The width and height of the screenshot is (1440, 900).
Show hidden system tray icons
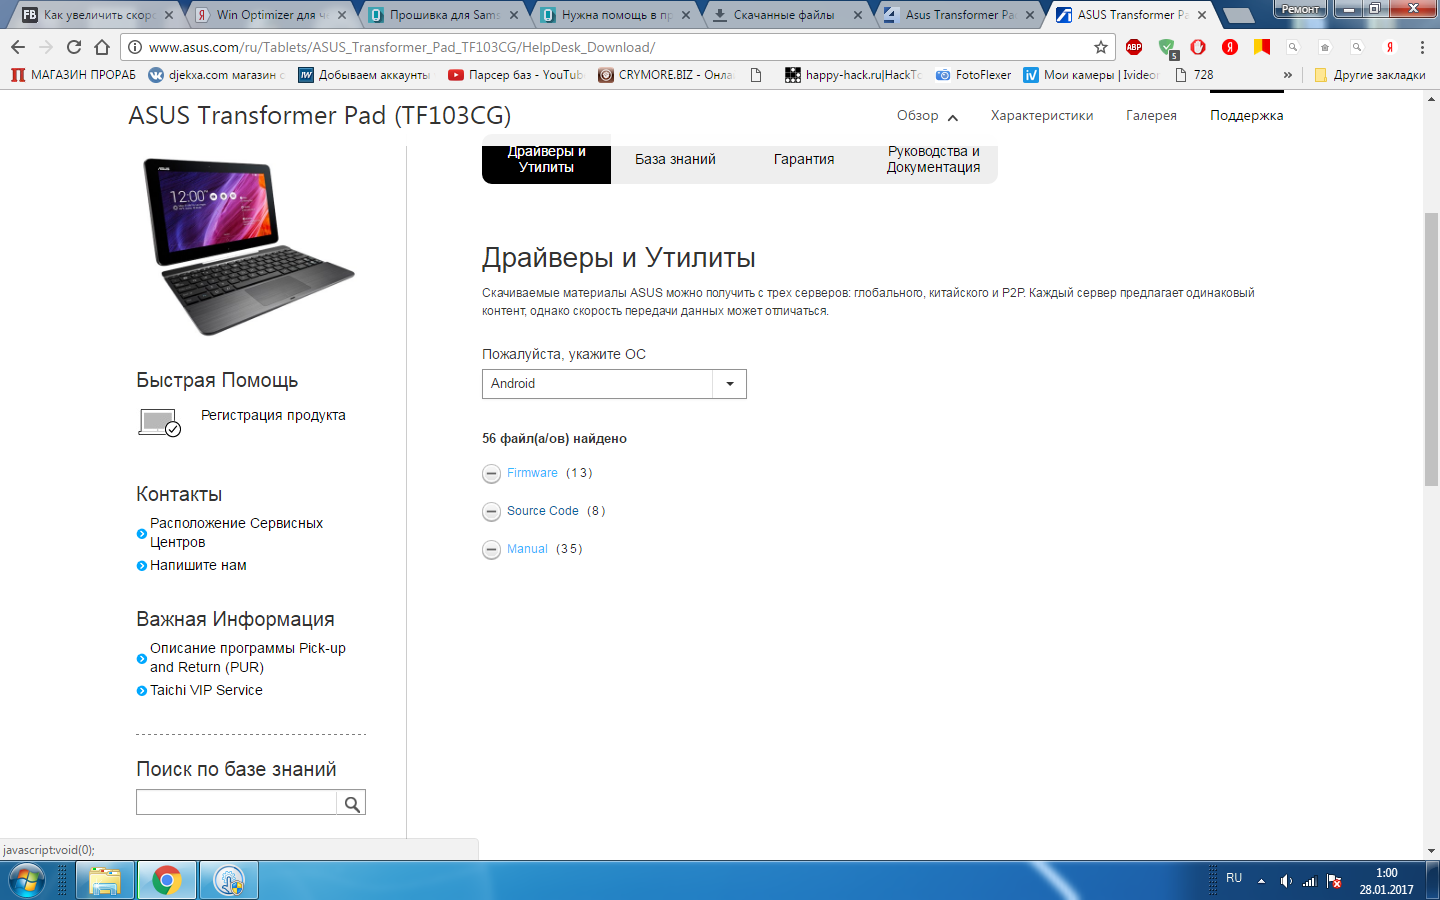[x=1261, y=881]
